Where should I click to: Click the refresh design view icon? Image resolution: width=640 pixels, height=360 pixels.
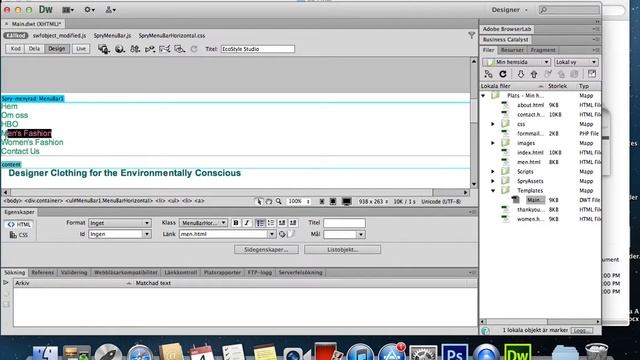(194, 49)
